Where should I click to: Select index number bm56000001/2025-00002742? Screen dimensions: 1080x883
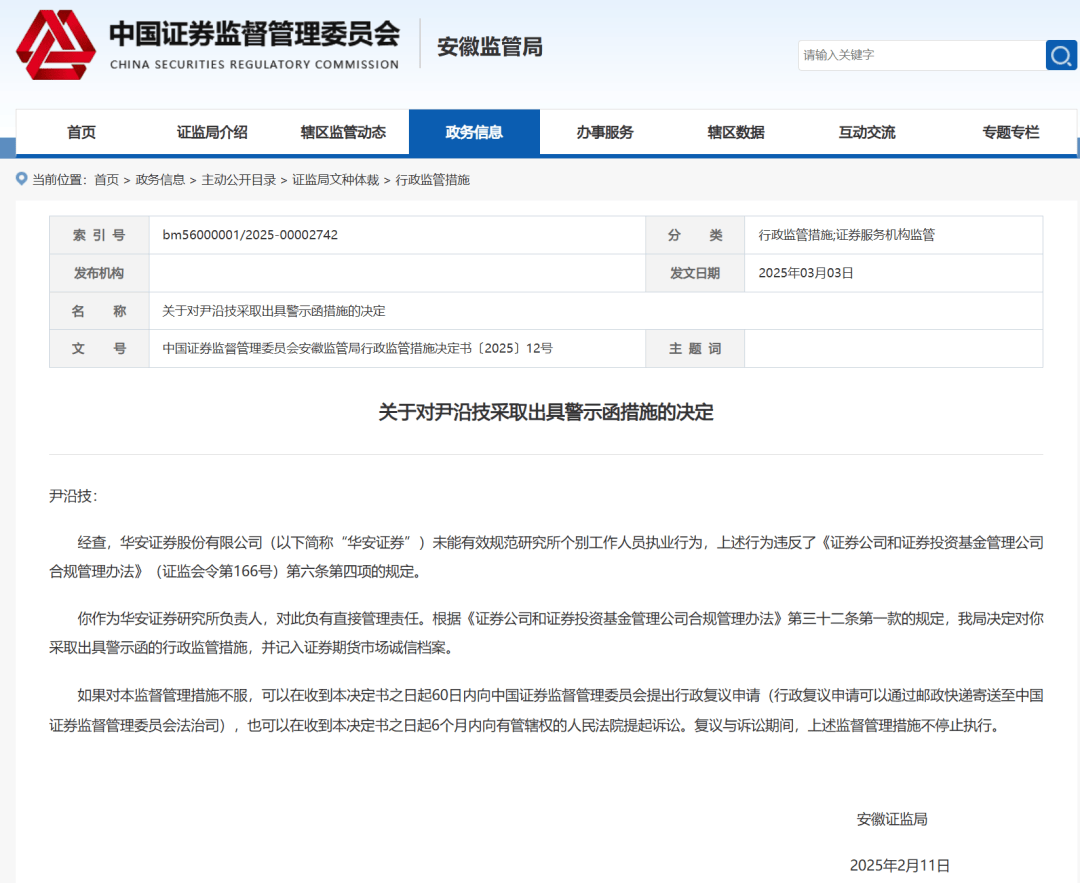(x=250, y=235)
